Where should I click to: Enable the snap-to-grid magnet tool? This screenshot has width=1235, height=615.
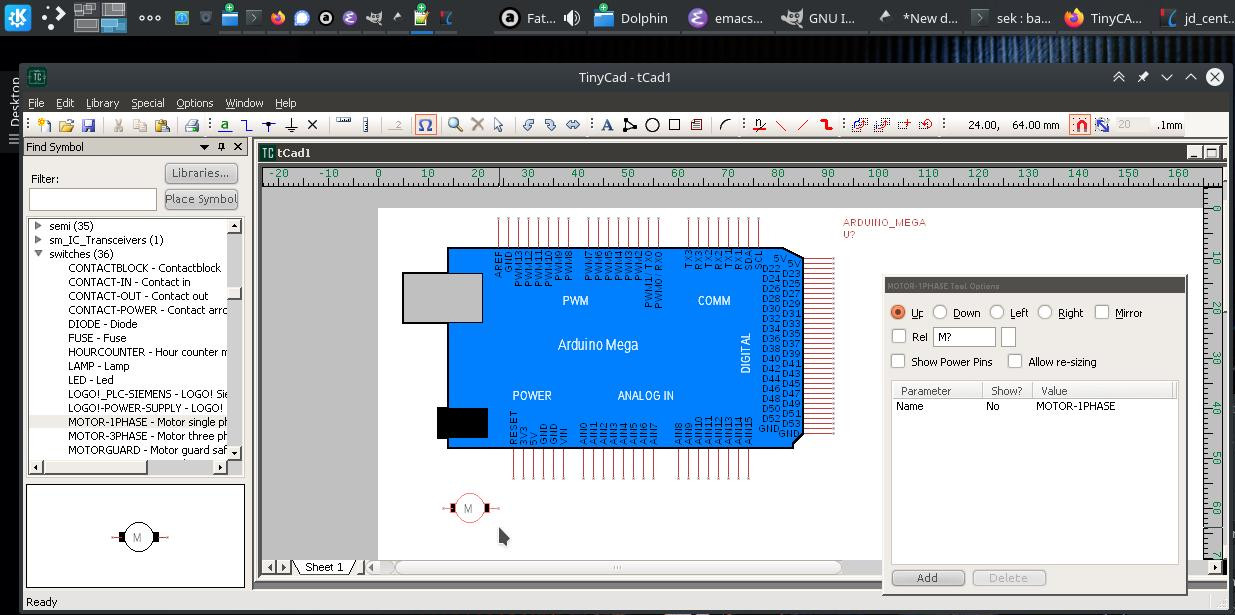pos(1081,125)
